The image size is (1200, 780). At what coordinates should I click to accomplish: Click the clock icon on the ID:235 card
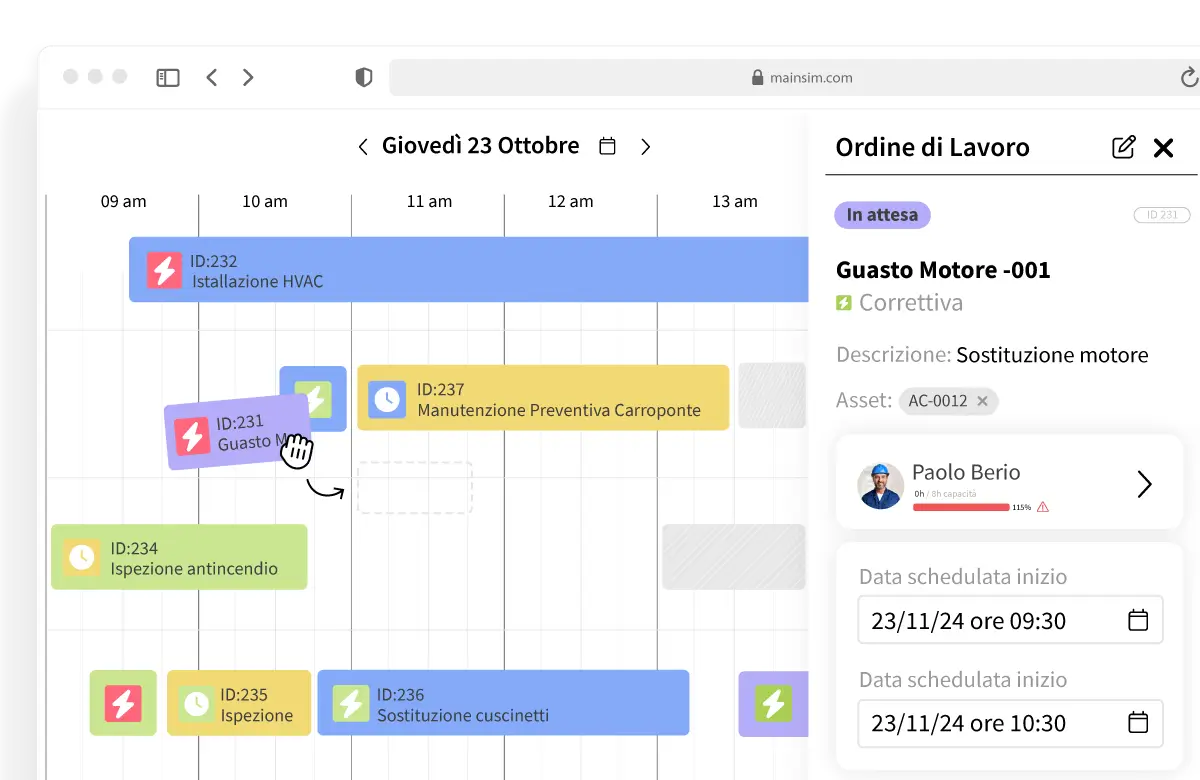(196, 704)
